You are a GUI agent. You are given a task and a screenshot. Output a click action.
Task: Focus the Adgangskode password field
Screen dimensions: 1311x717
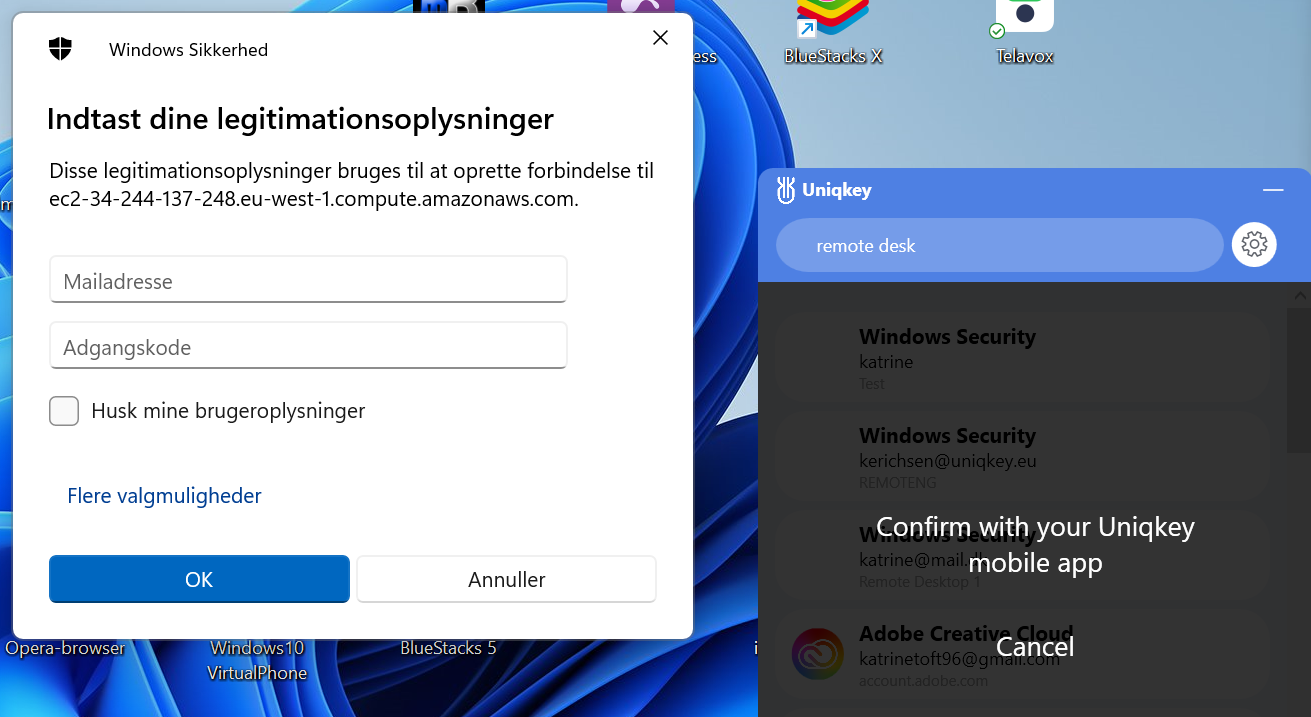(x=308, y=346)
